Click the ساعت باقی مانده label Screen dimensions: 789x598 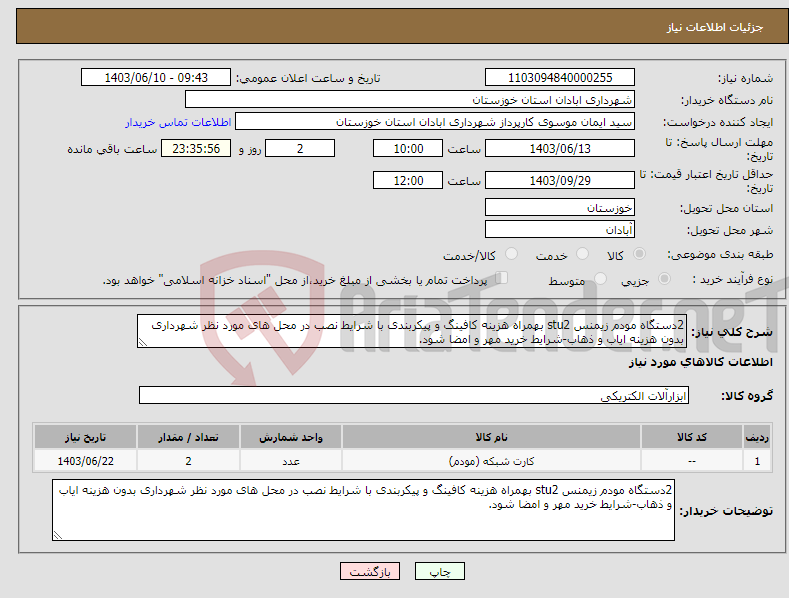point(112,149)
